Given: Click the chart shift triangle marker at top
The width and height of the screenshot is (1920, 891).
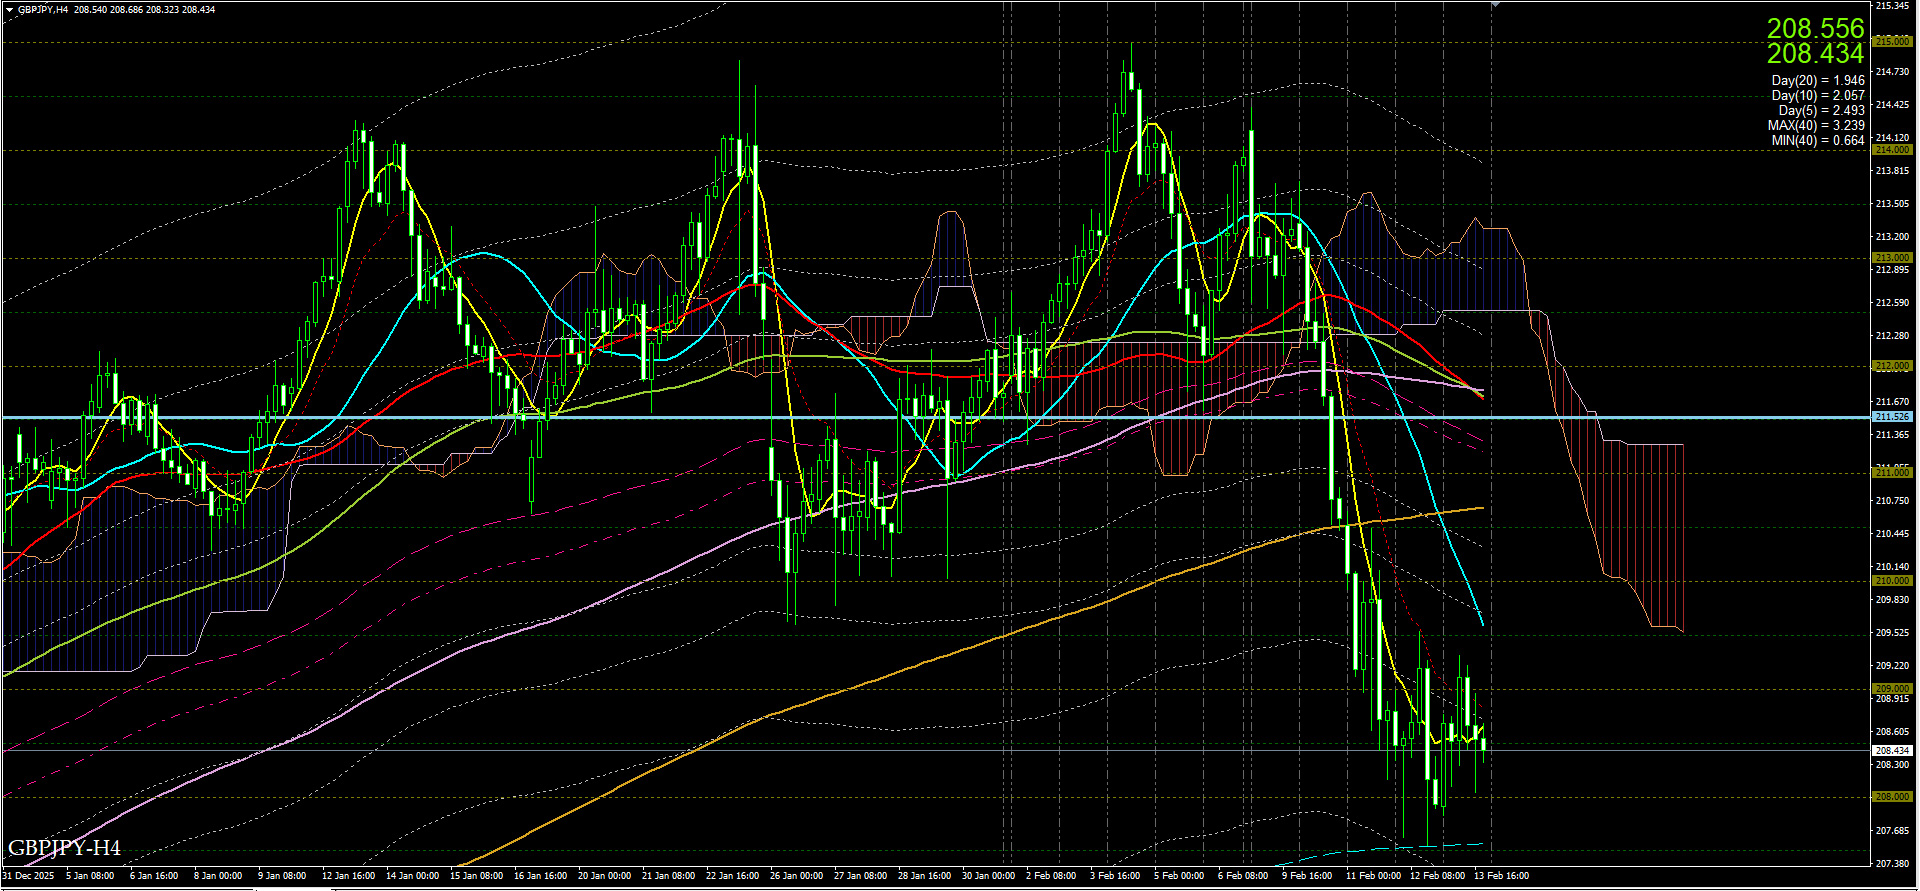Looking at the screenshot, I should pos(1496,5).
